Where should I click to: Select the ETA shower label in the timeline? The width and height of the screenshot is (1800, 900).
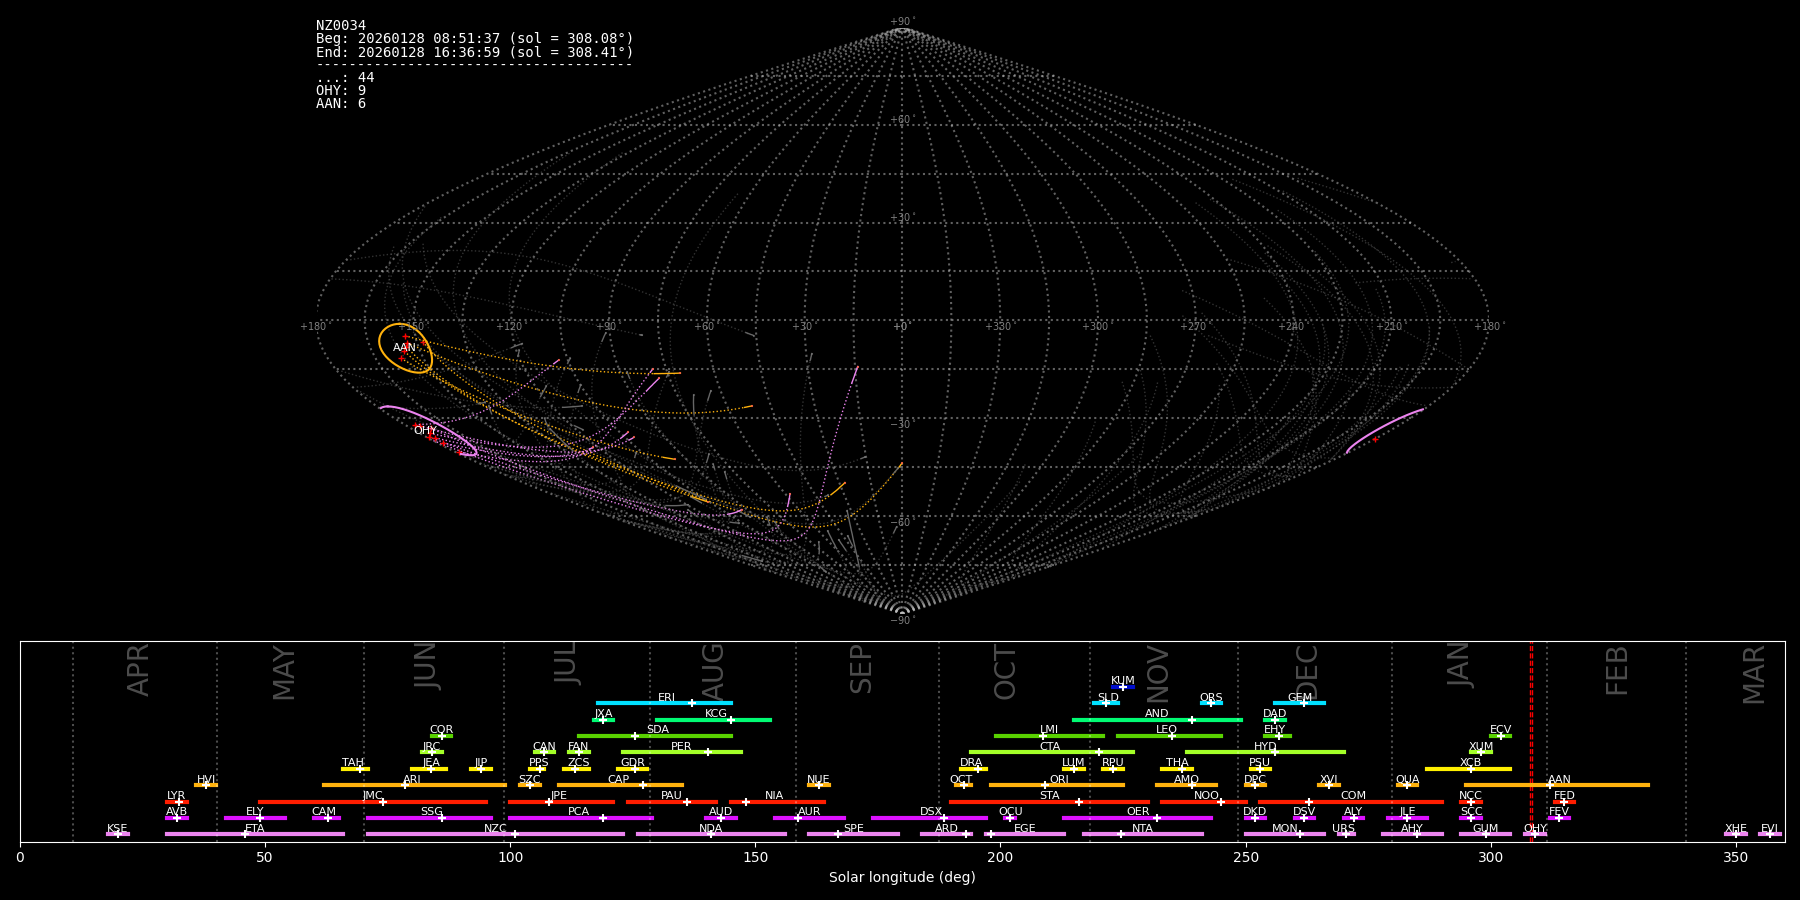click(255, 829)
